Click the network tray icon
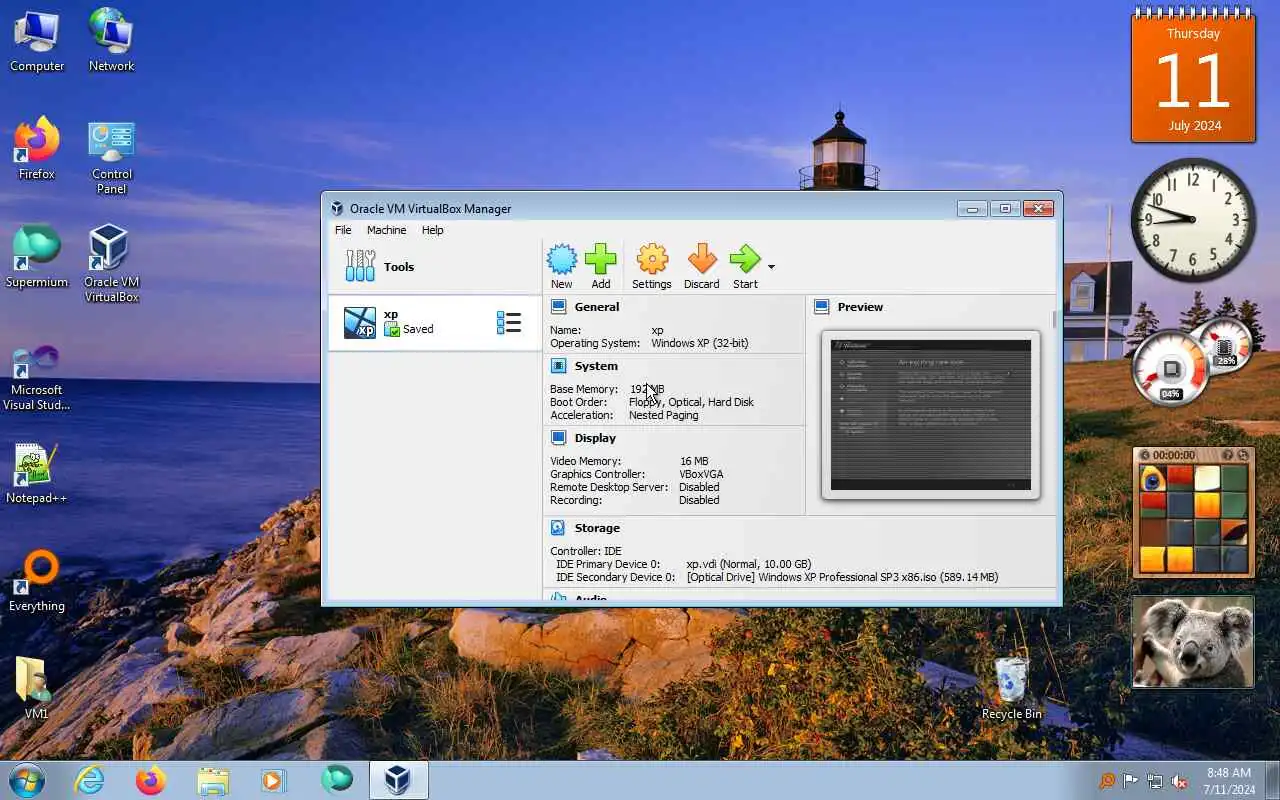 tap(1155, 781)
